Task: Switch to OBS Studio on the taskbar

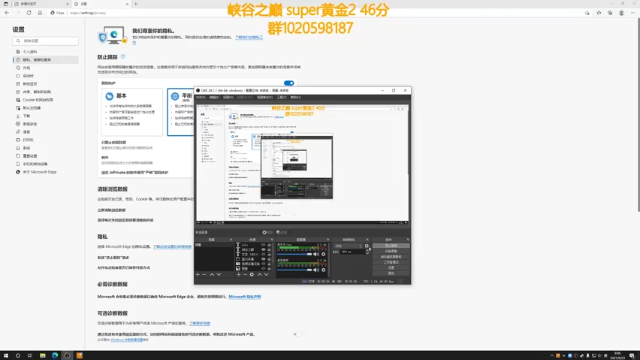Action: tap(67, 356)
